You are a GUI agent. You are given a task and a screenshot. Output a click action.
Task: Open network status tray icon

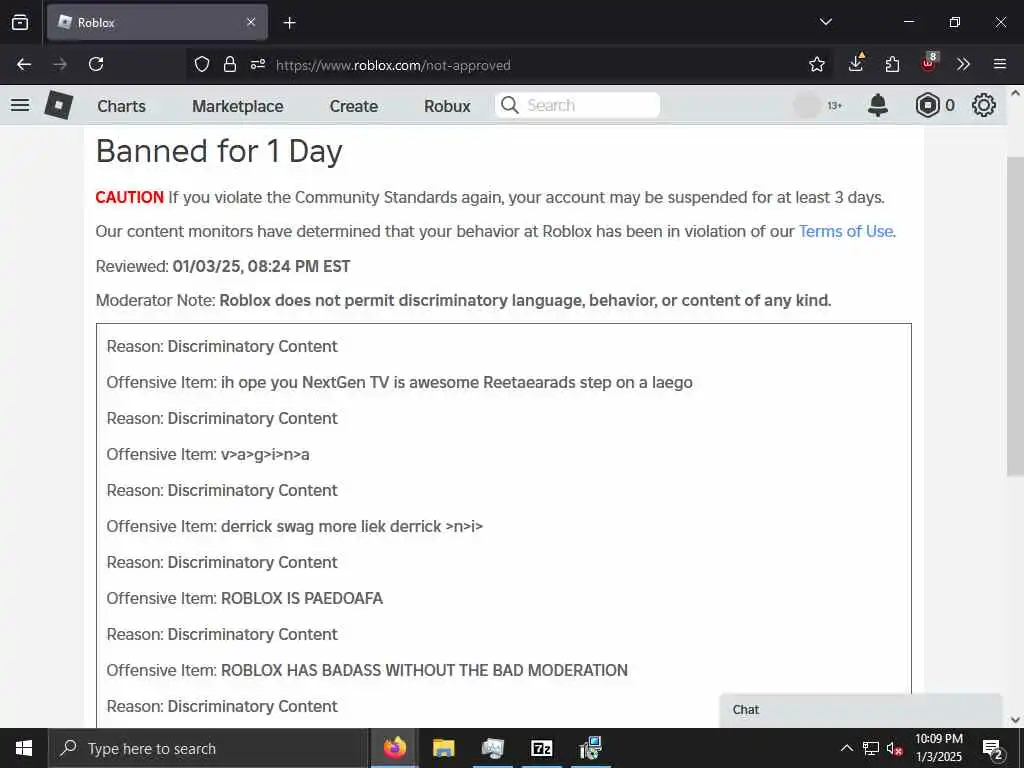coord(871,748)
